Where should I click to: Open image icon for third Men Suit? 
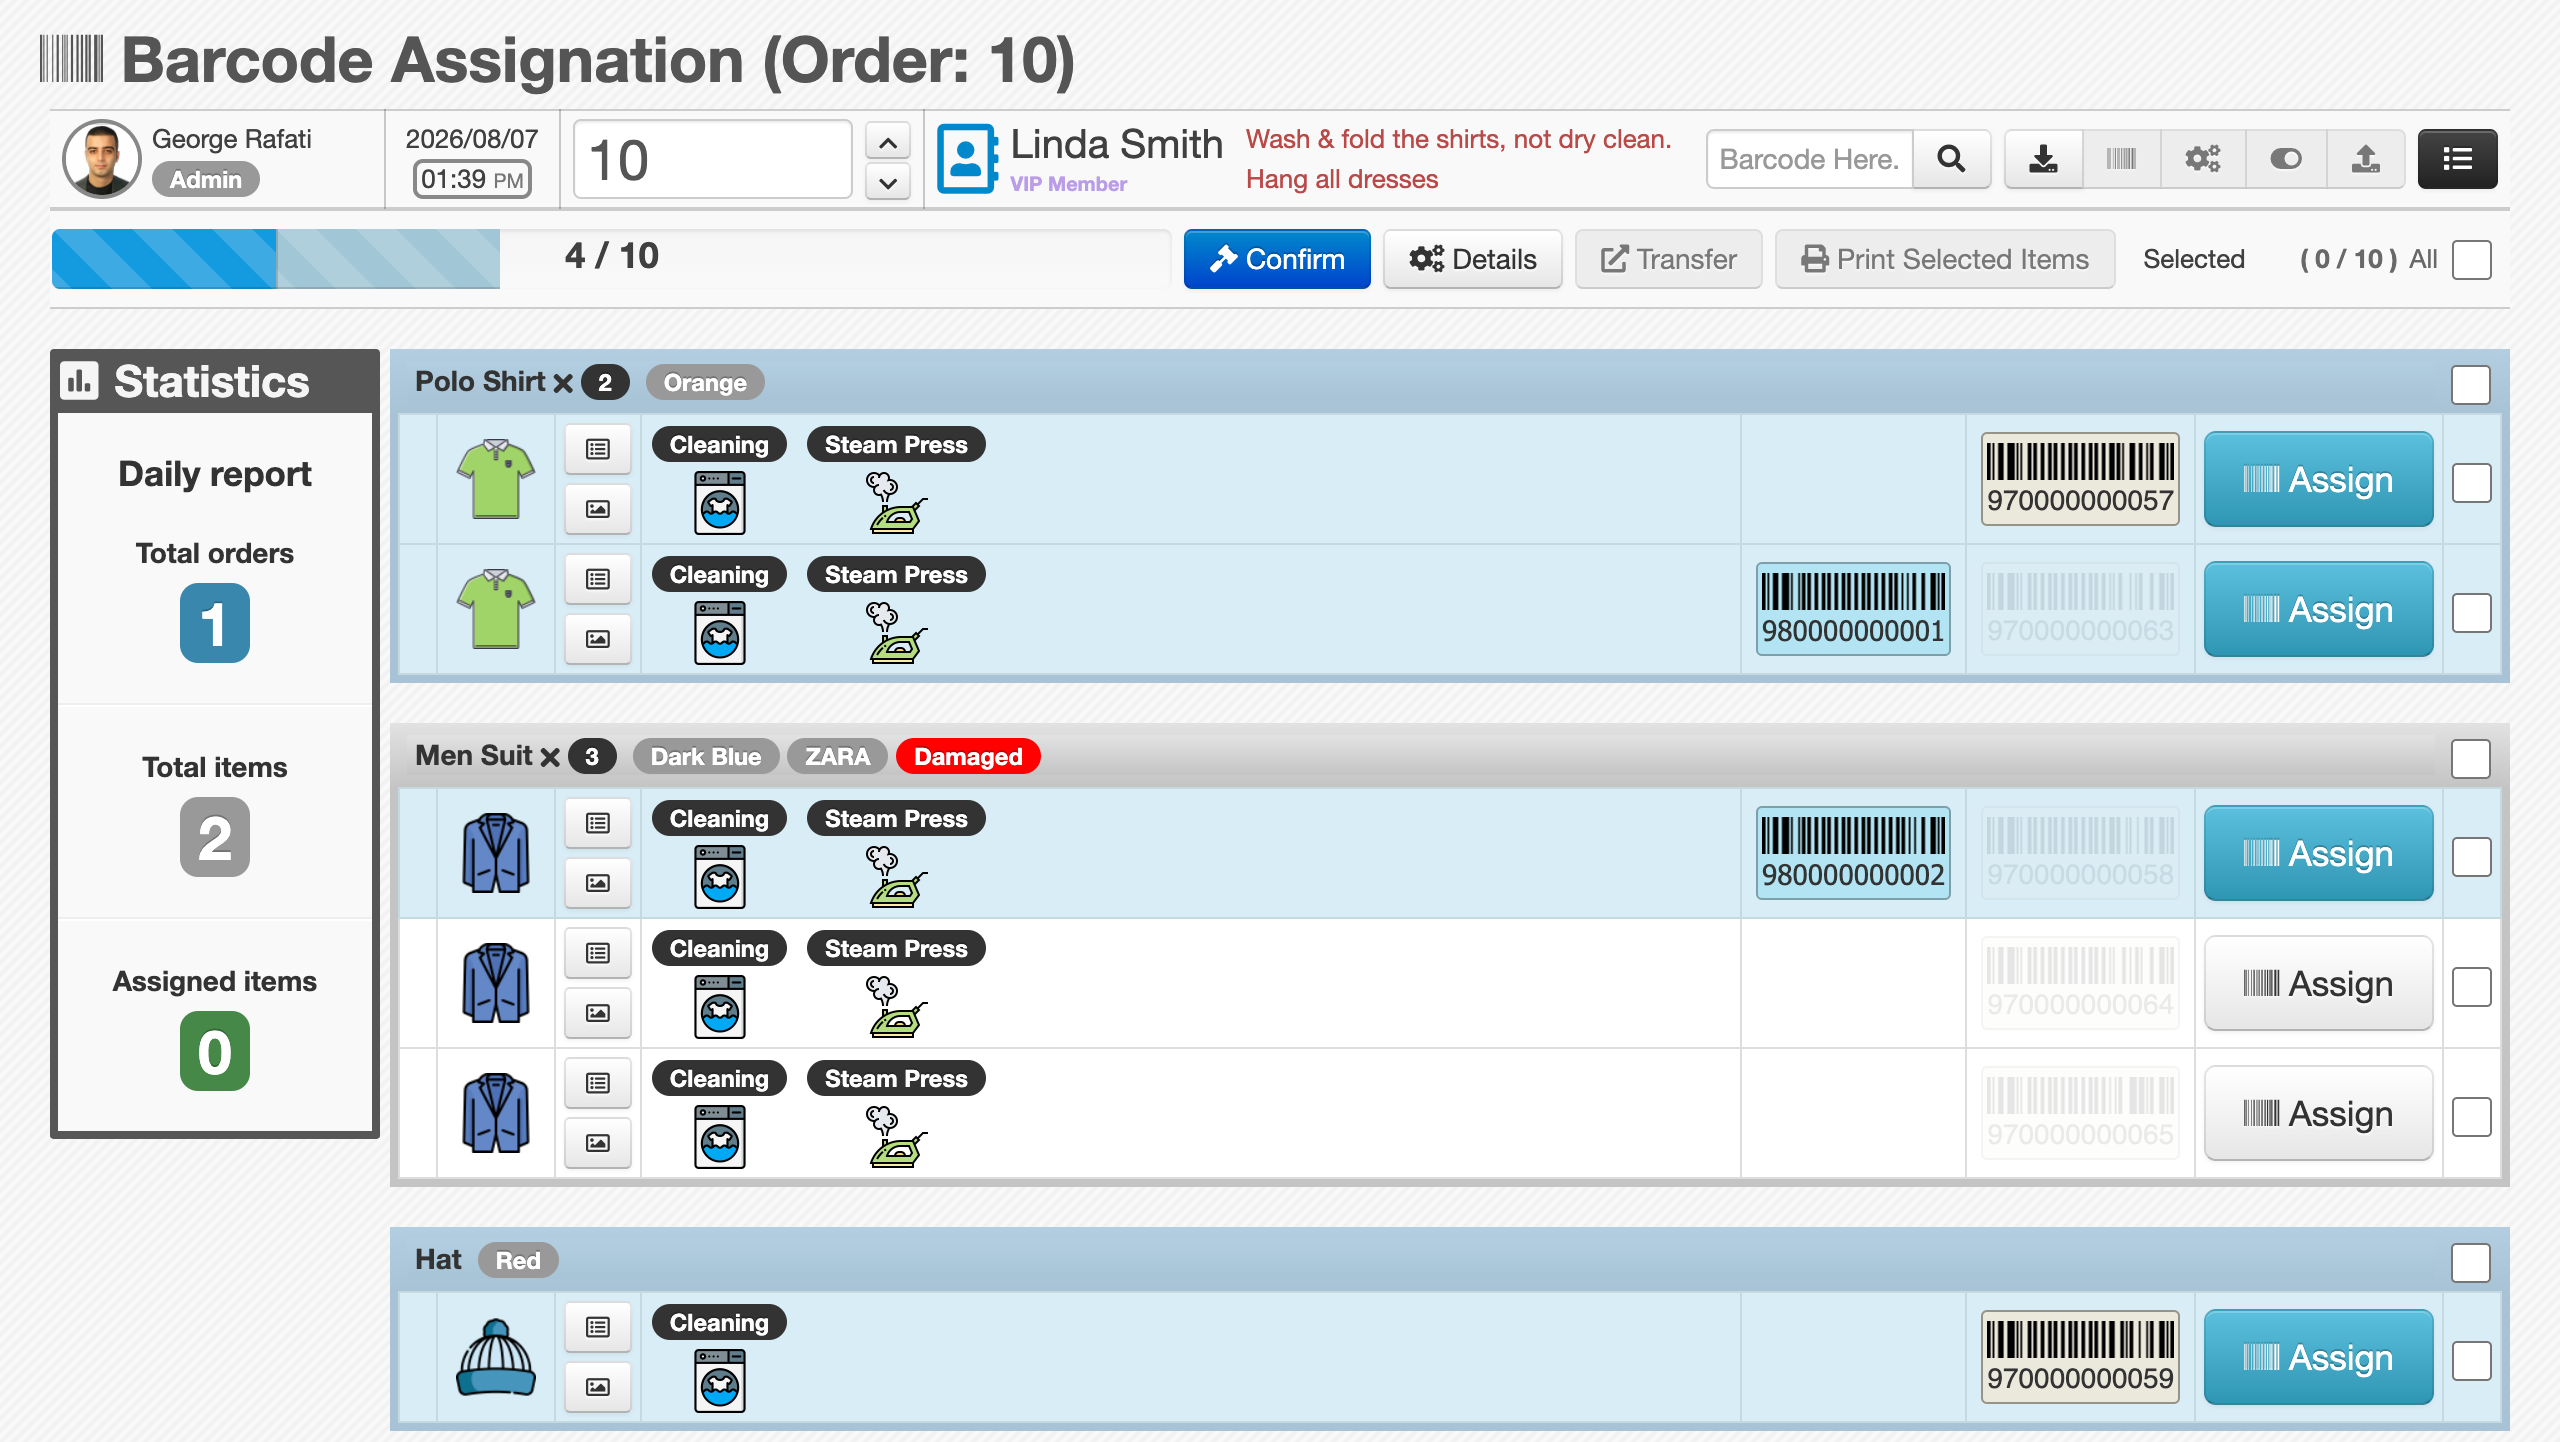pos(598,1143)
